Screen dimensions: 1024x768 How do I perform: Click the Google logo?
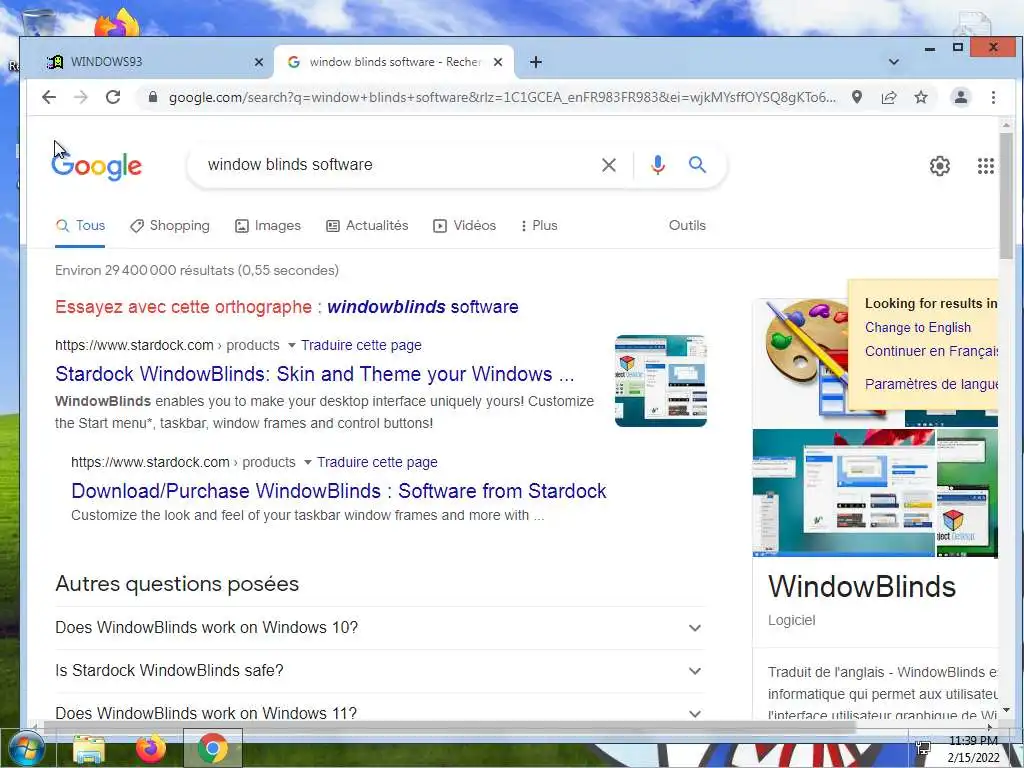(97, 166)
